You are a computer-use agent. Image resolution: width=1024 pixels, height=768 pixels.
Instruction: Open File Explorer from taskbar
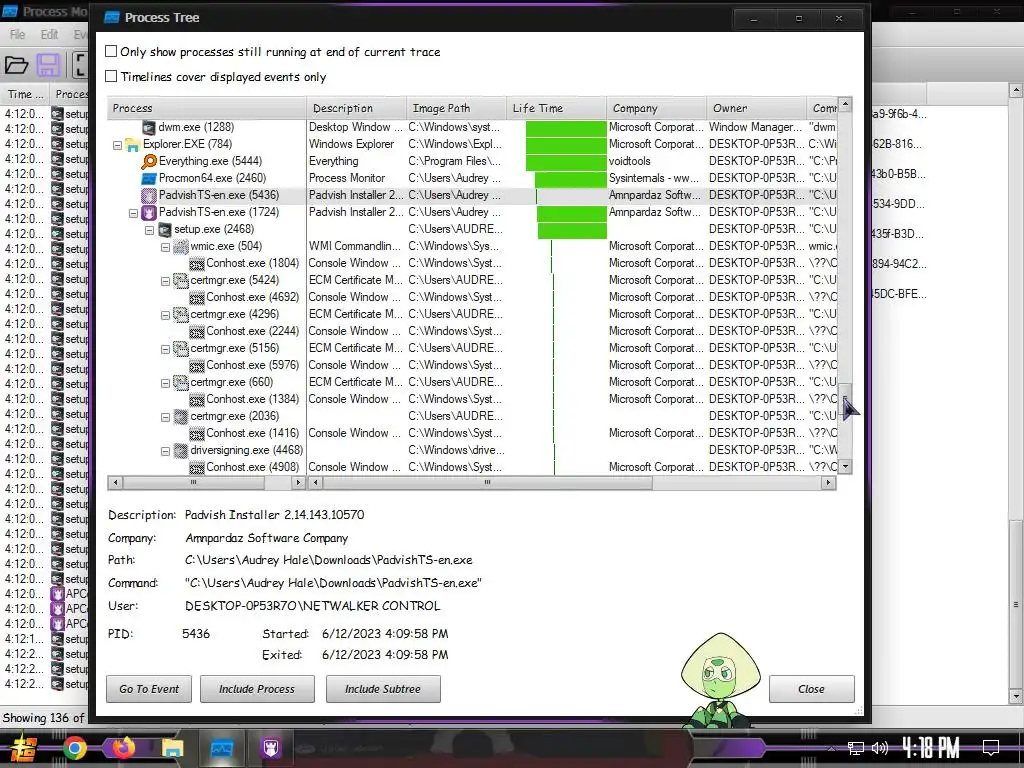point(172,748)
